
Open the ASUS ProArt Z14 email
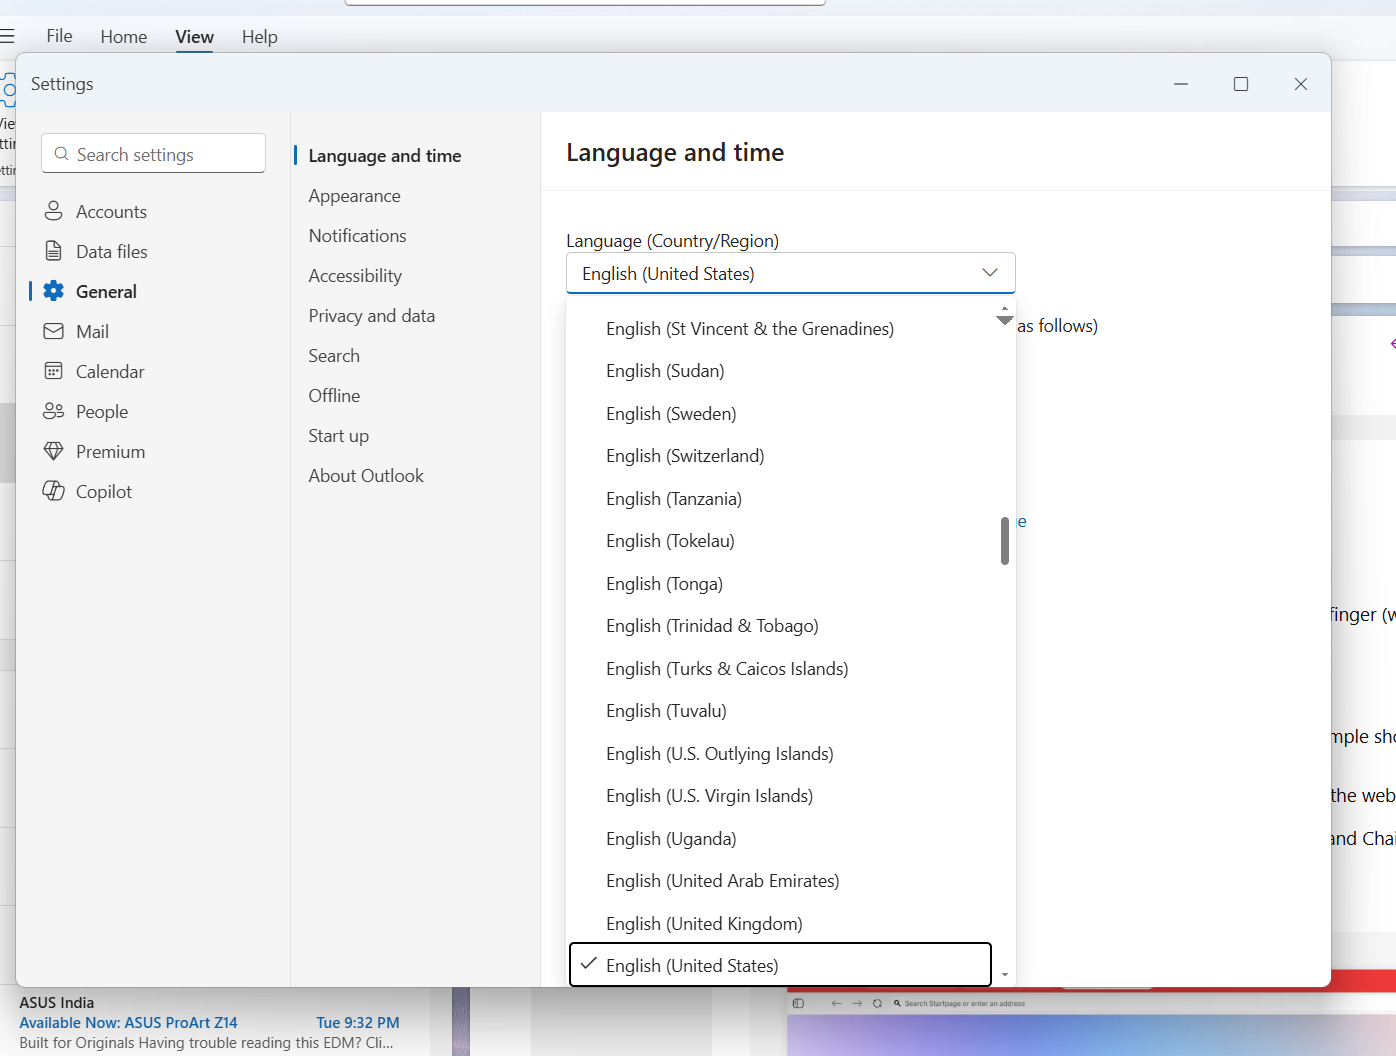(209, 1023)
